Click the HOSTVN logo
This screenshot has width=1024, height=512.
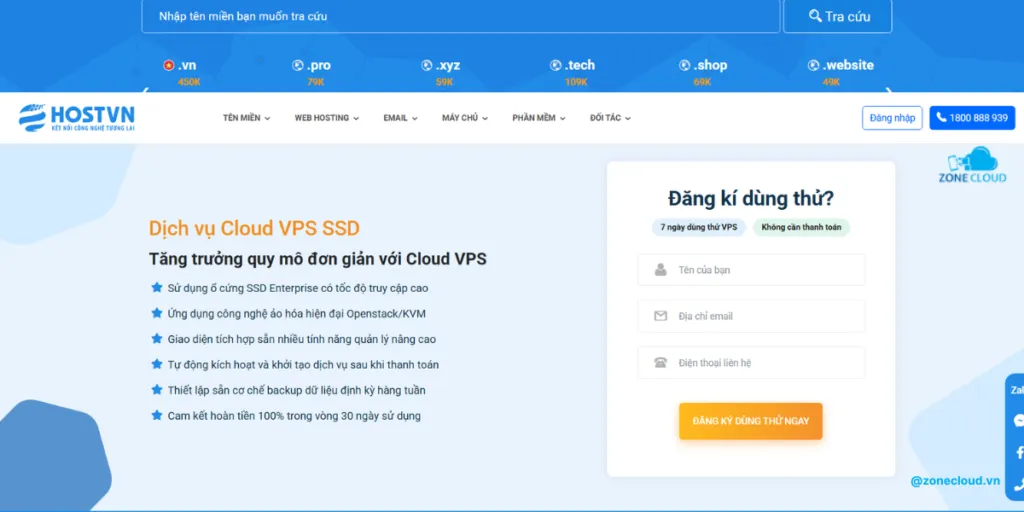tap(76, 118)
